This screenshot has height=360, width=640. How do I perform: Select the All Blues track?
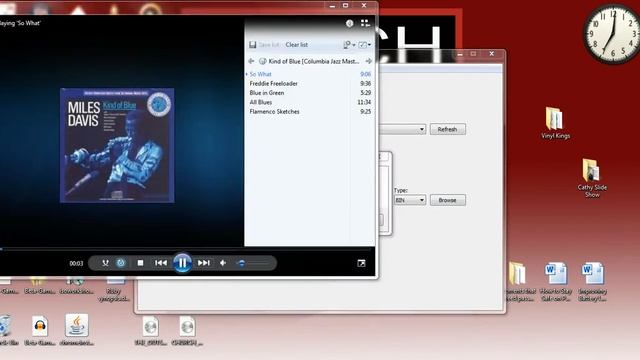[x=310, y=102]
